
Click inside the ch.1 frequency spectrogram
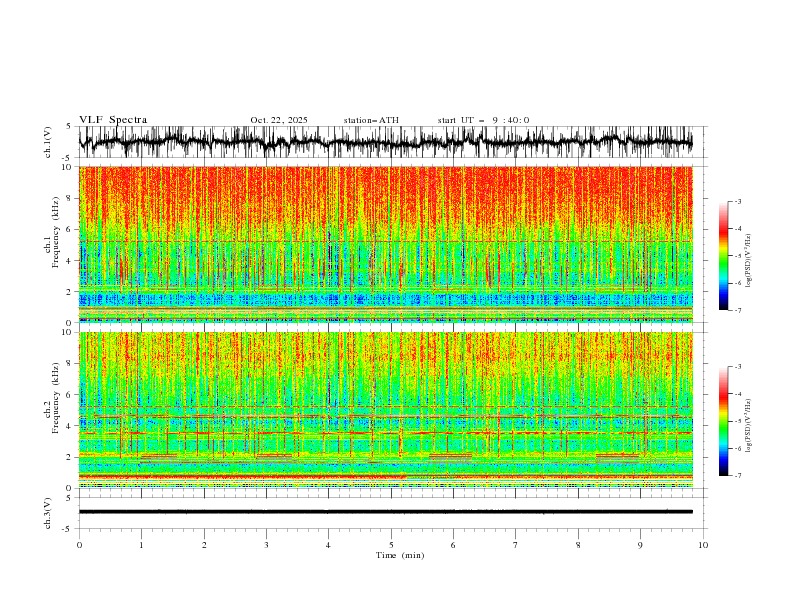point(385,244)
